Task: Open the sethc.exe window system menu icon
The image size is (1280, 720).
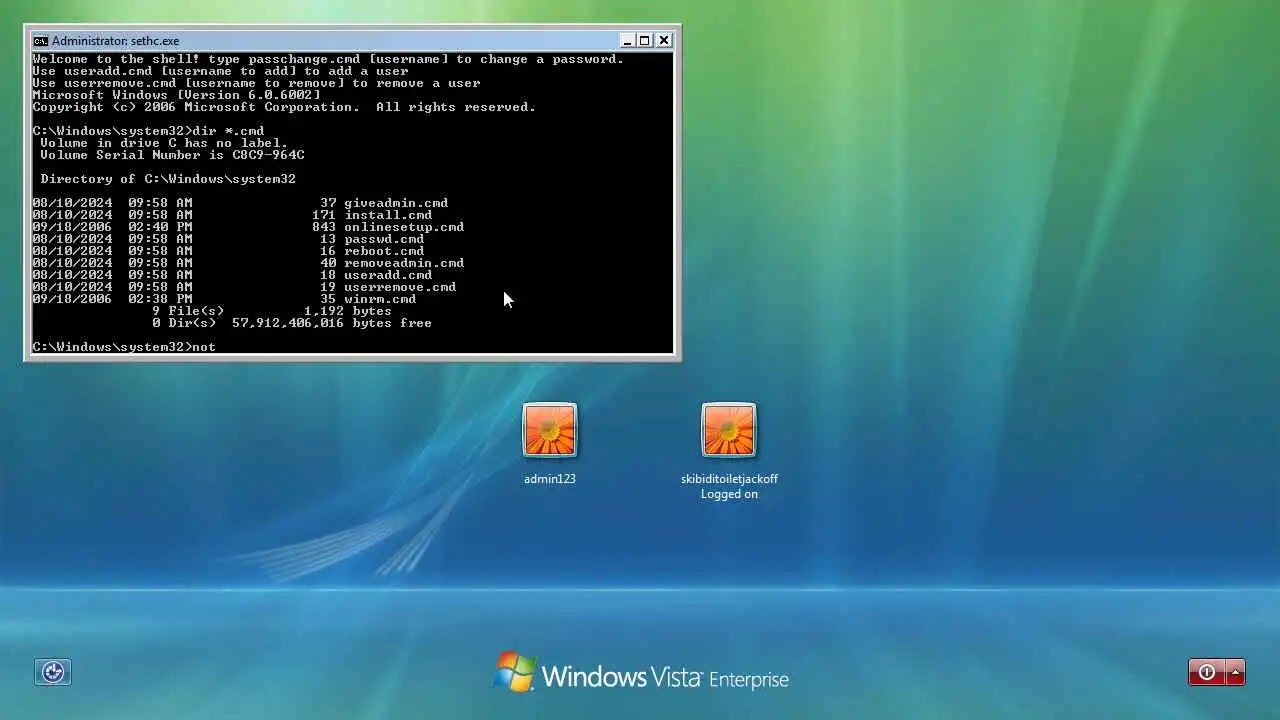Action: point(40,41)
